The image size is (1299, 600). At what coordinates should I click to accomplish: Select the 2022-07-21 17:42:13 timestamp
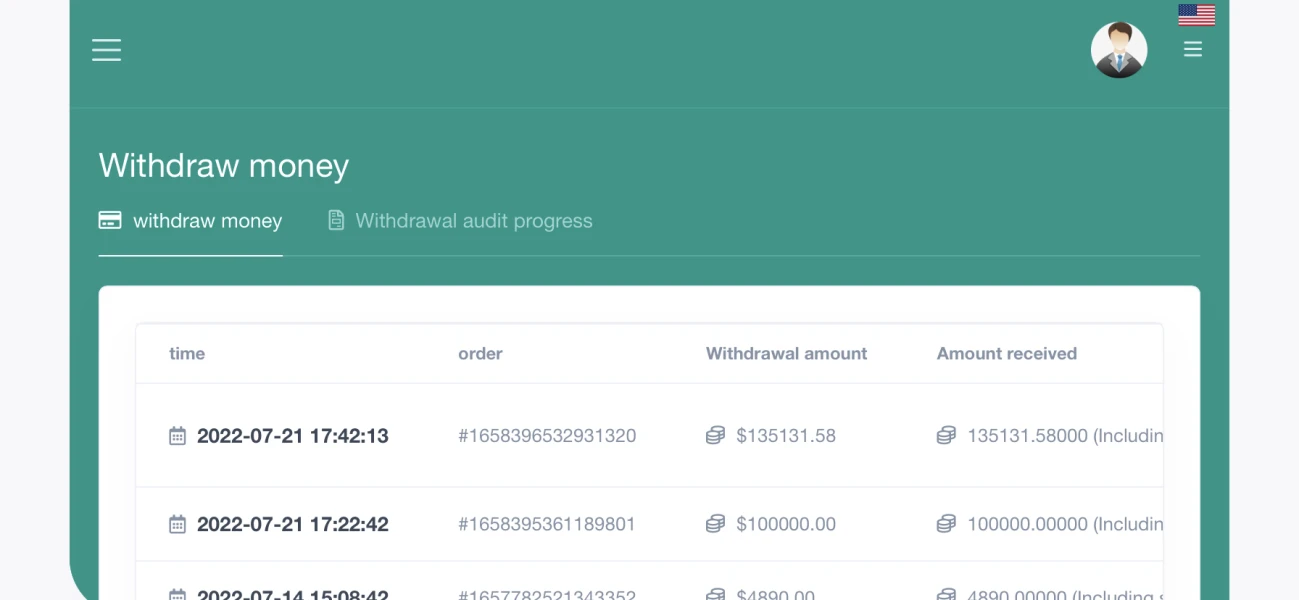(x=292, y=436)
